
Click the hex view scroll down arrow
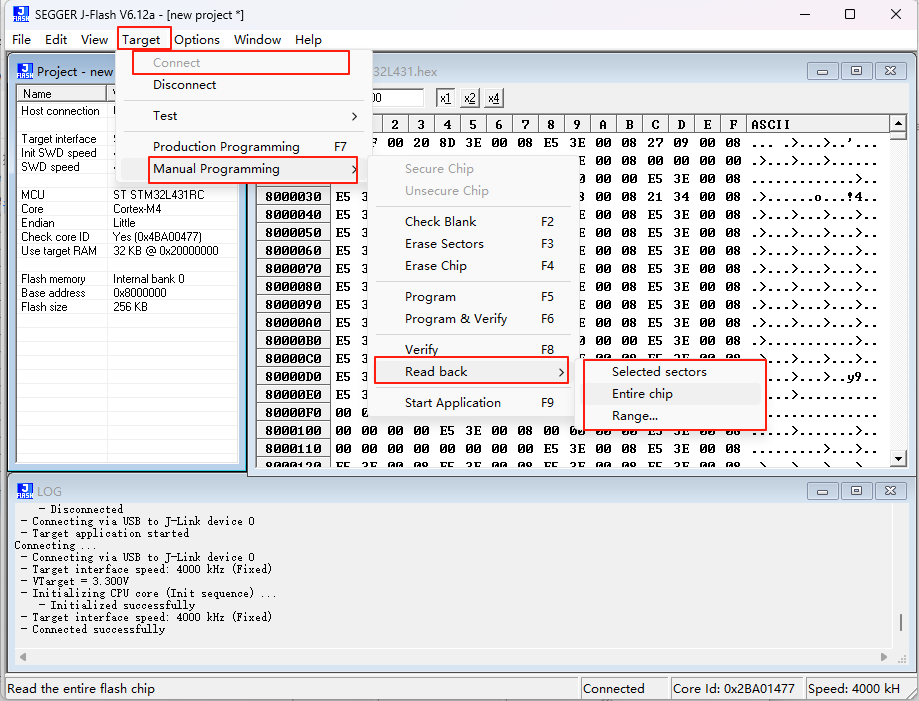(898, 458)
